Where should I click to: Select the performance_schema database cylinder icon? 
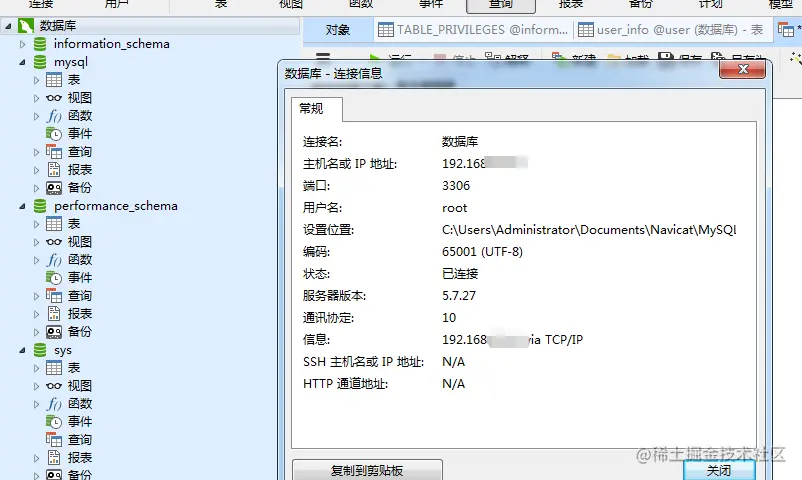[40, 206]
